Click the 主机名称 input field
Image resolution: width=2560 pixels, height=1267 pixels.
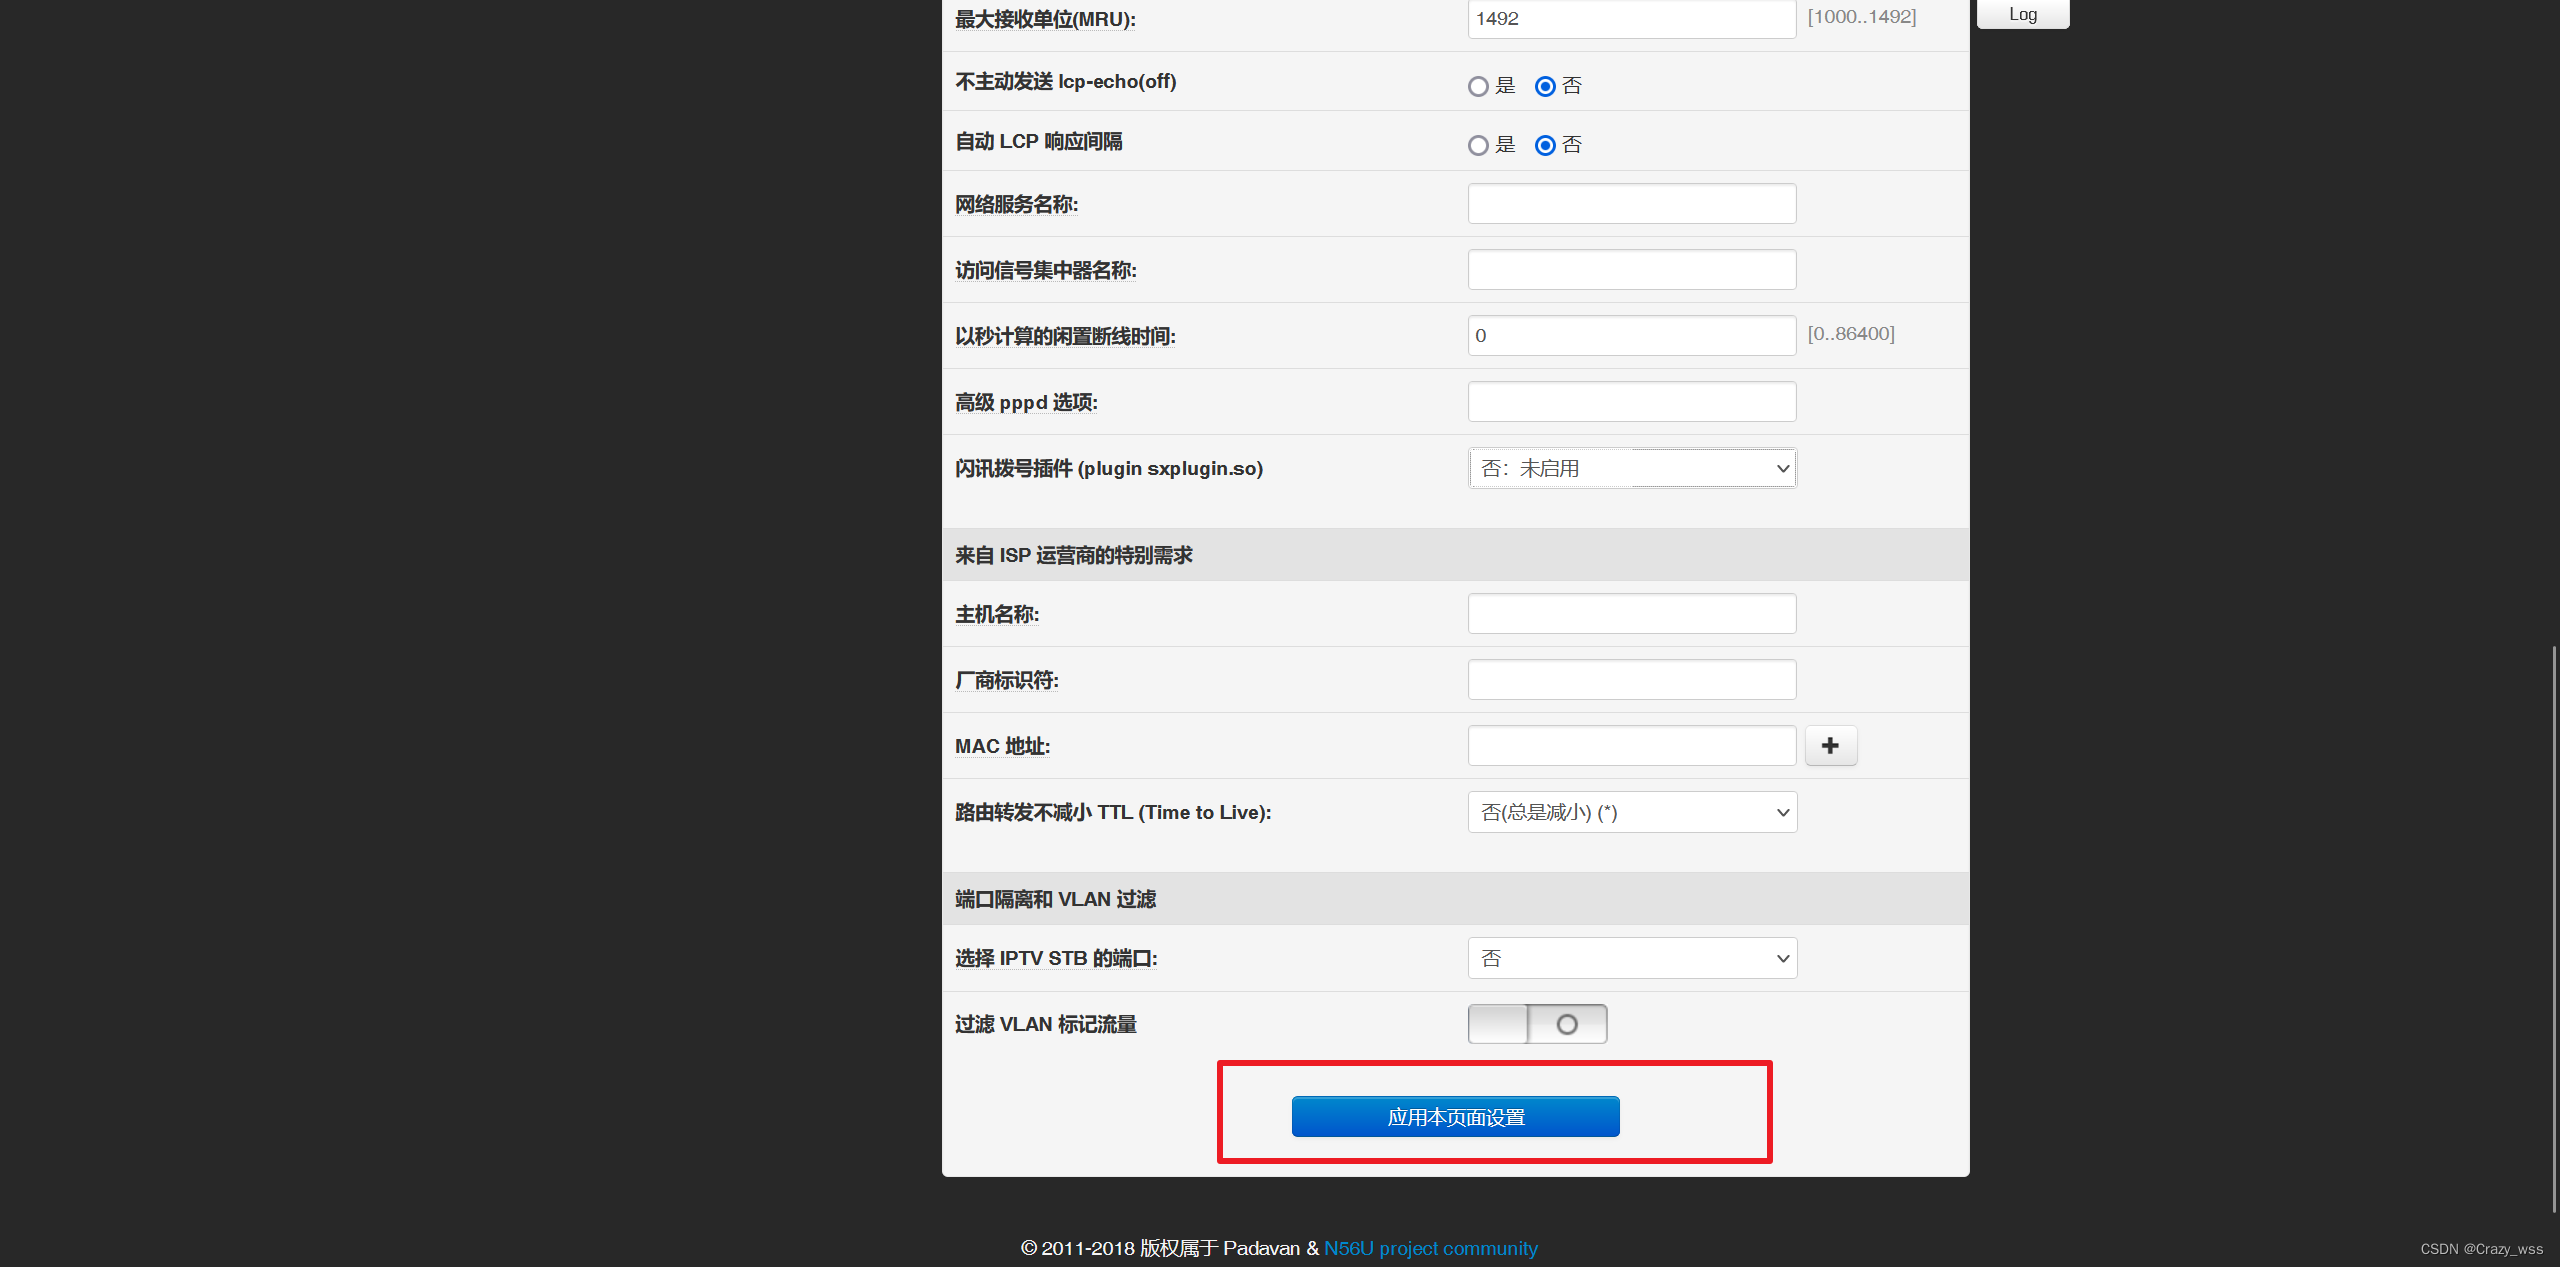(1631, 614)
